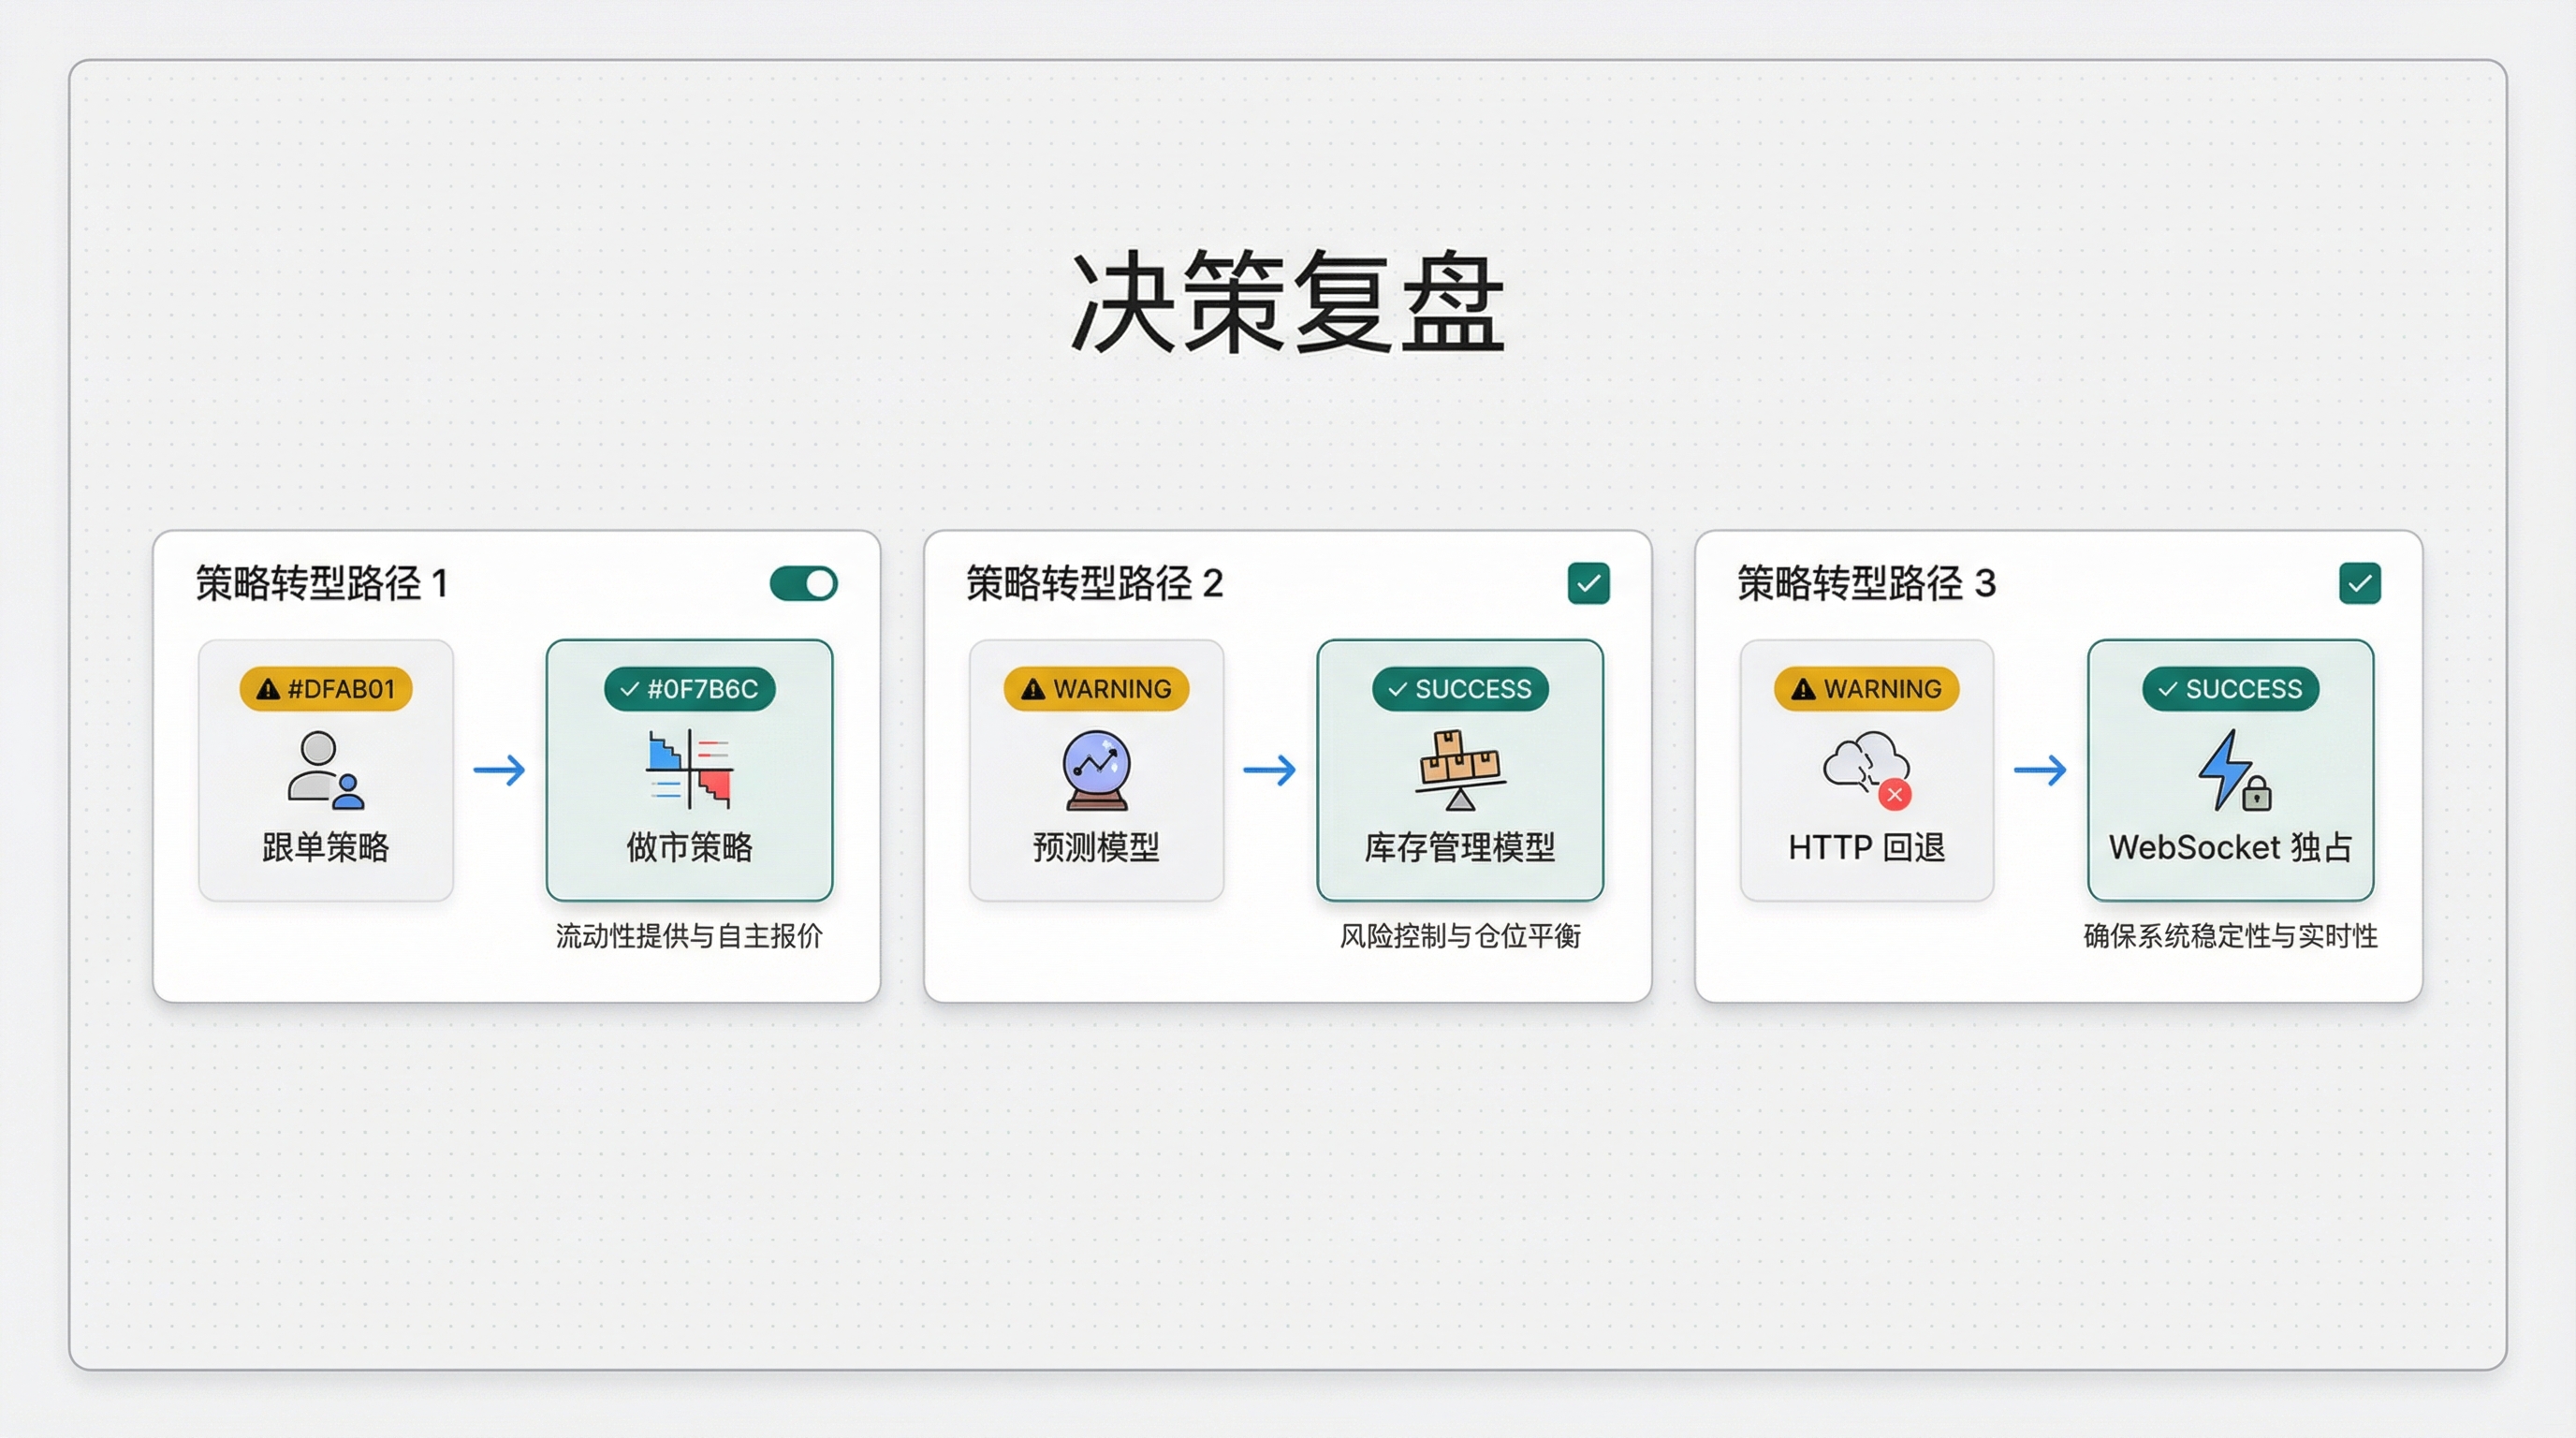Click WARNING badge above HTTP 回退

1866,689
